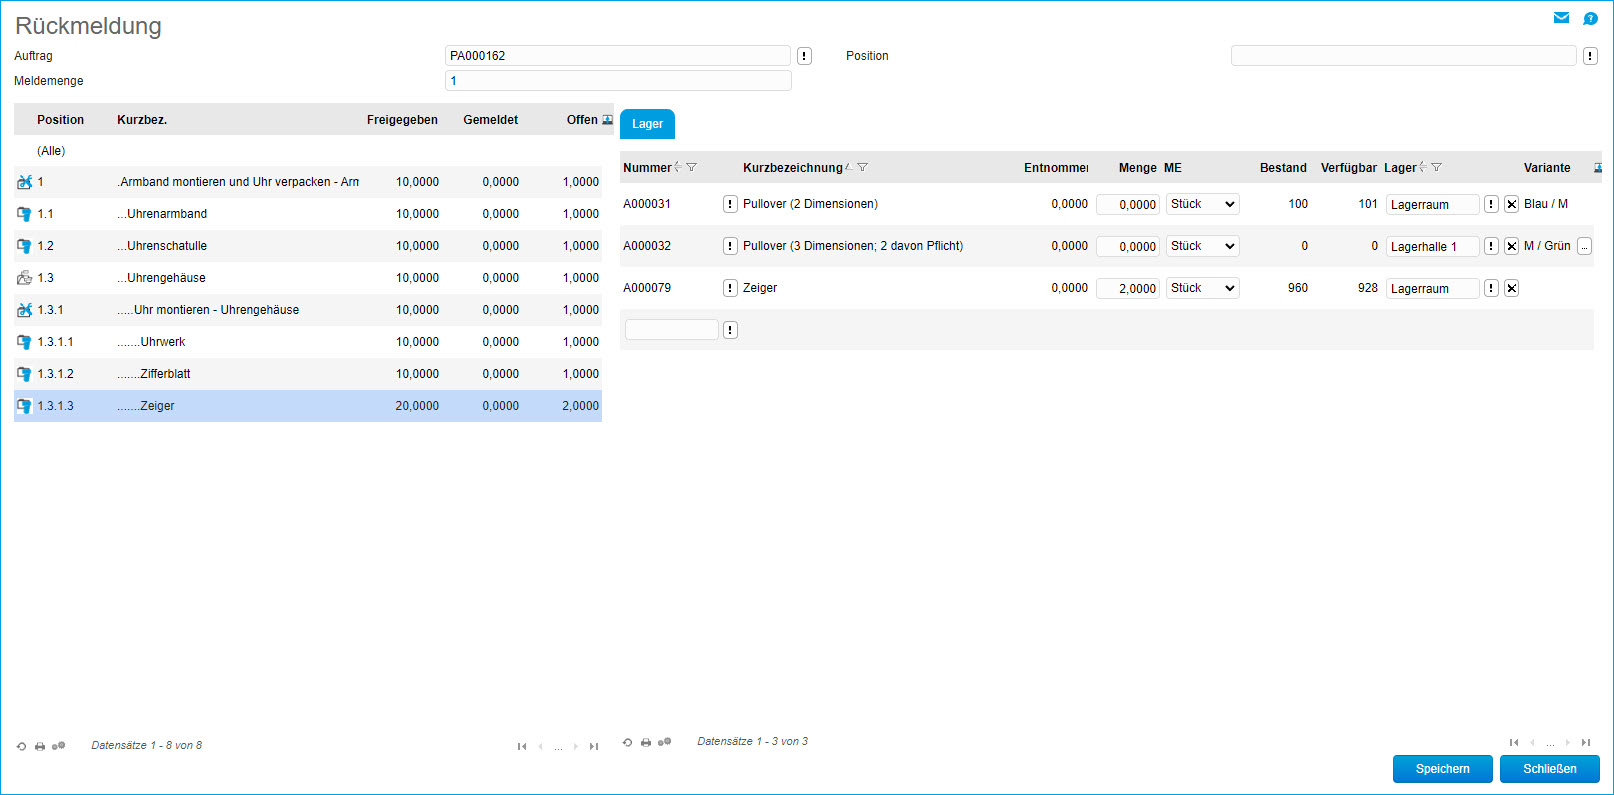Open the help icon in the top right
The image size is (1614, 795).
(1590, 18)
